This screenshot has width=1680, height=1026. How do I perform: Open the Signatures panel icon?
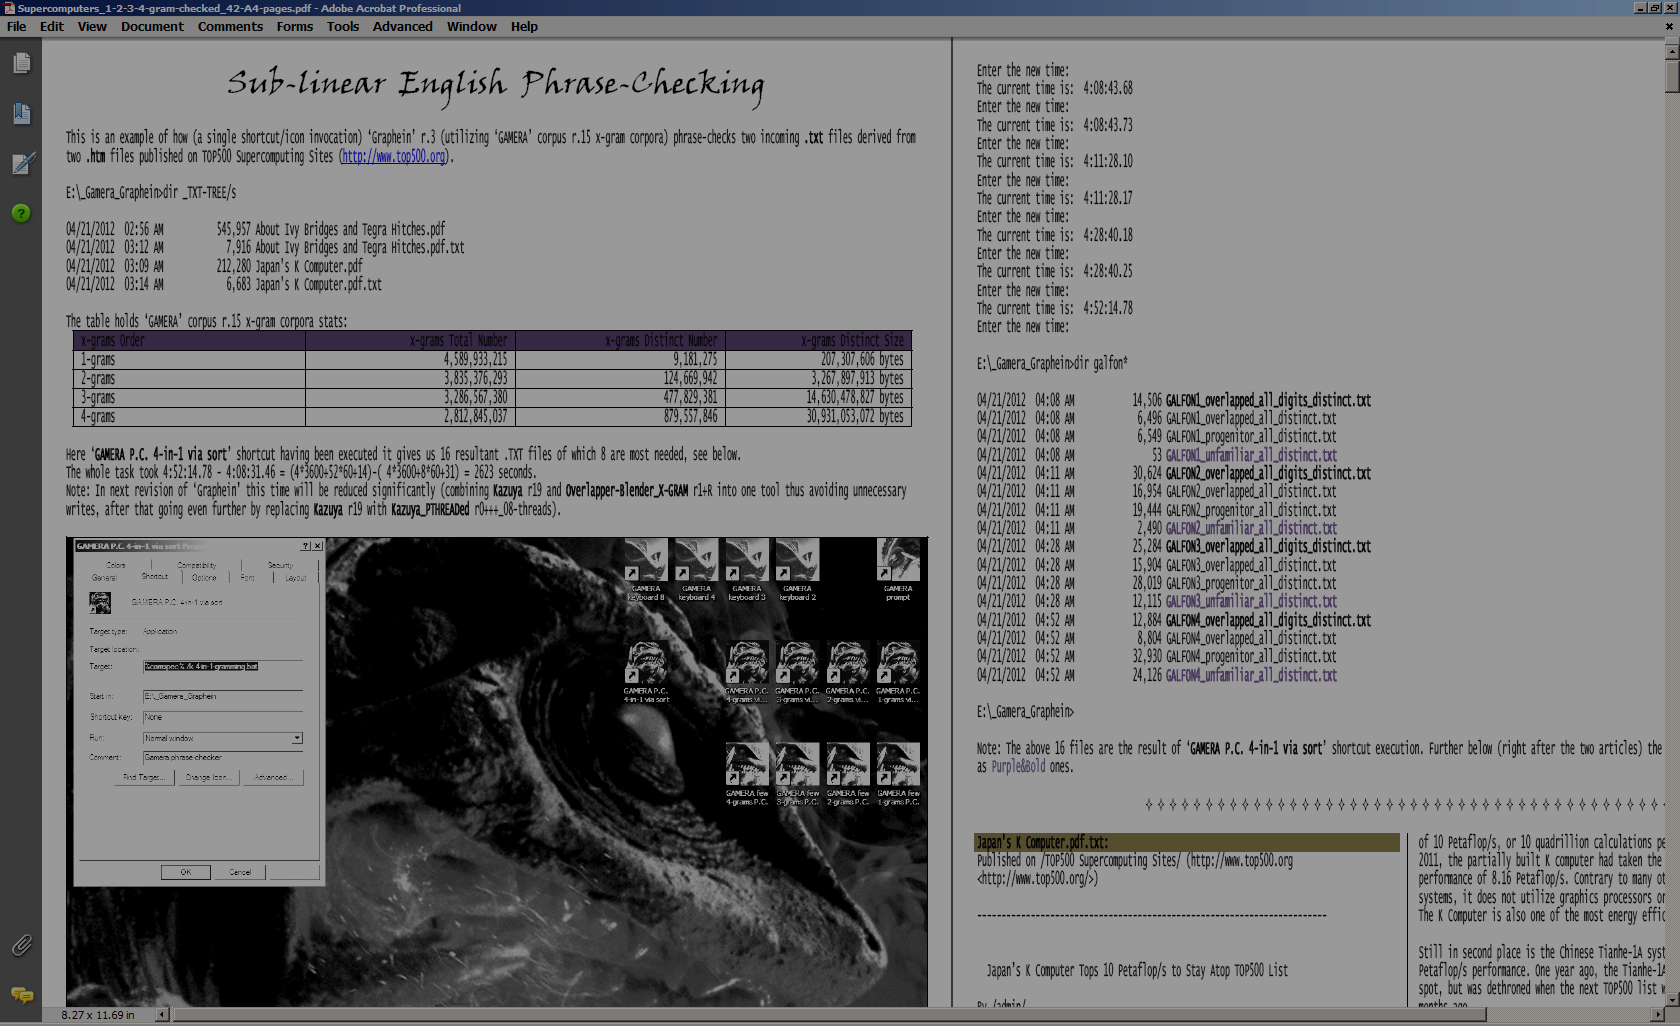[x=22, y=163]
